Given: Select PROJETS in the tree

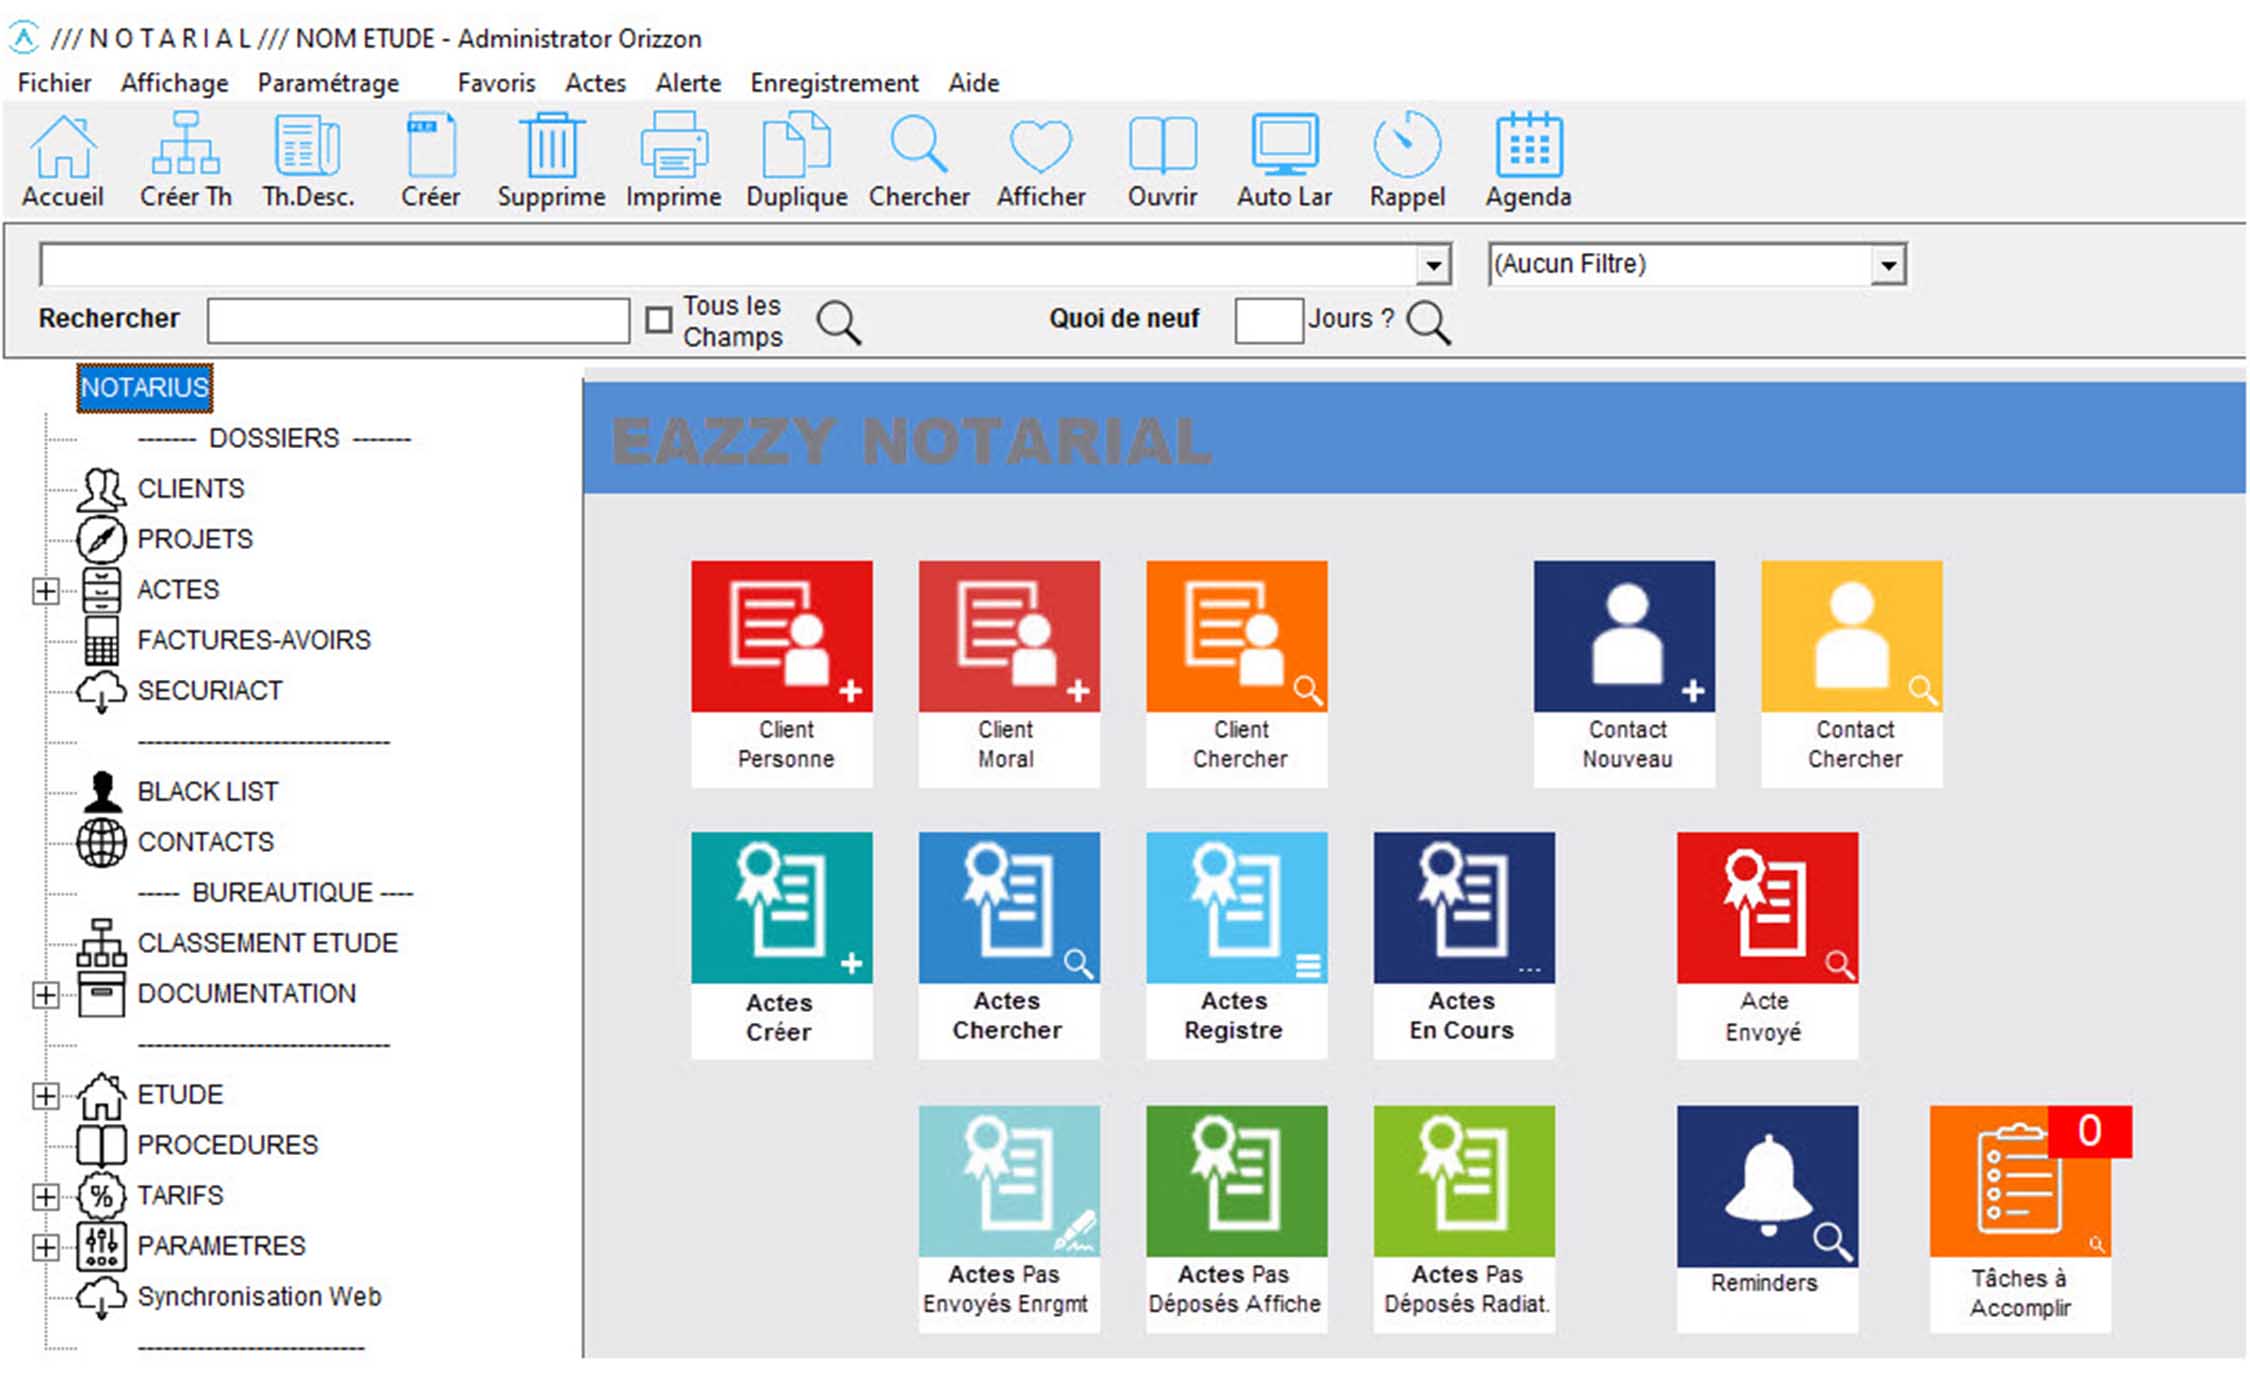Looking at the screenshot, I should tap(195, 539).
